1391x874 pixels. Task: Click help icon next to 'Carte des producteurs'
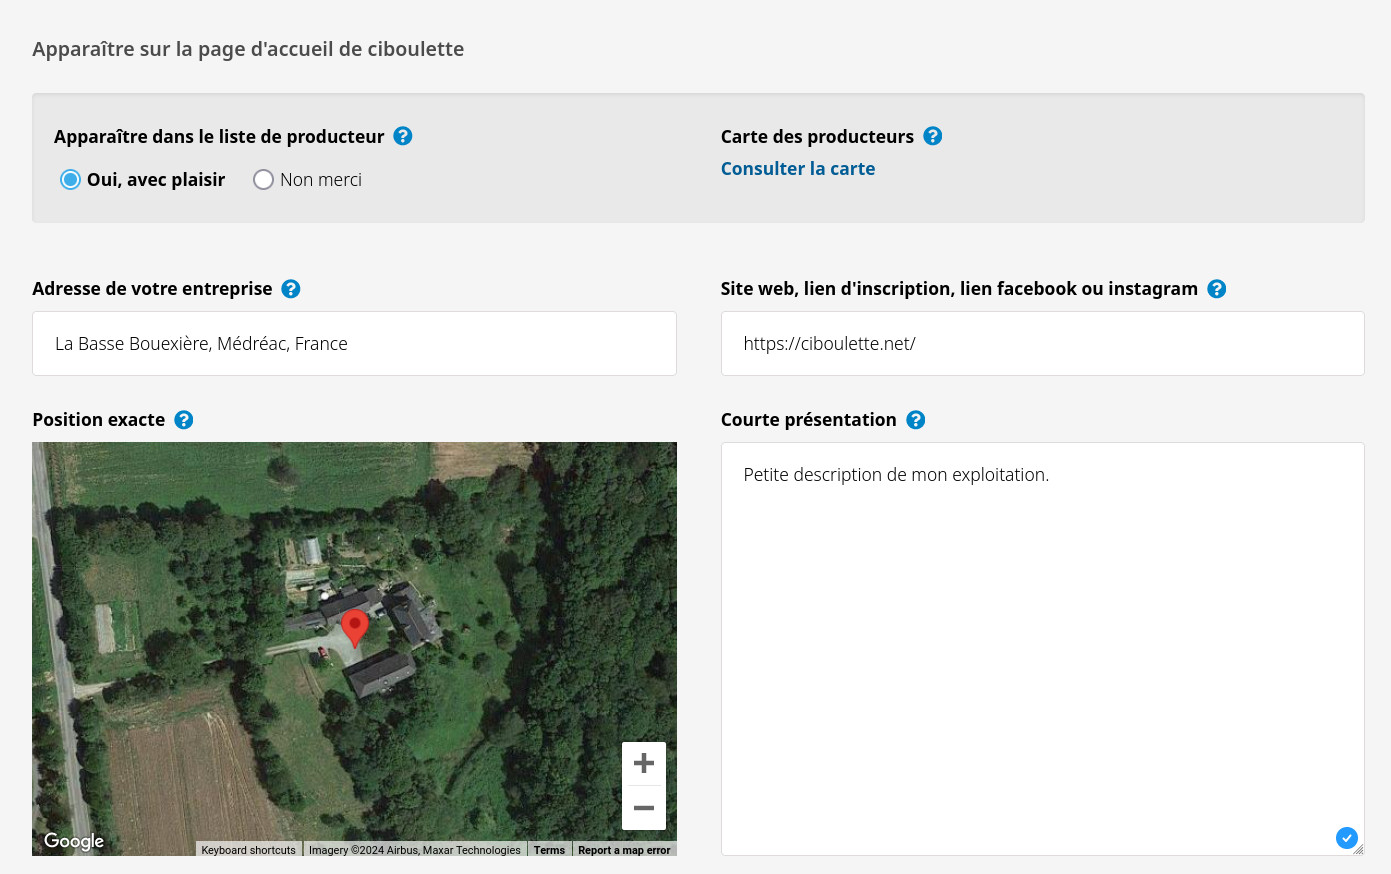[933, 136]
